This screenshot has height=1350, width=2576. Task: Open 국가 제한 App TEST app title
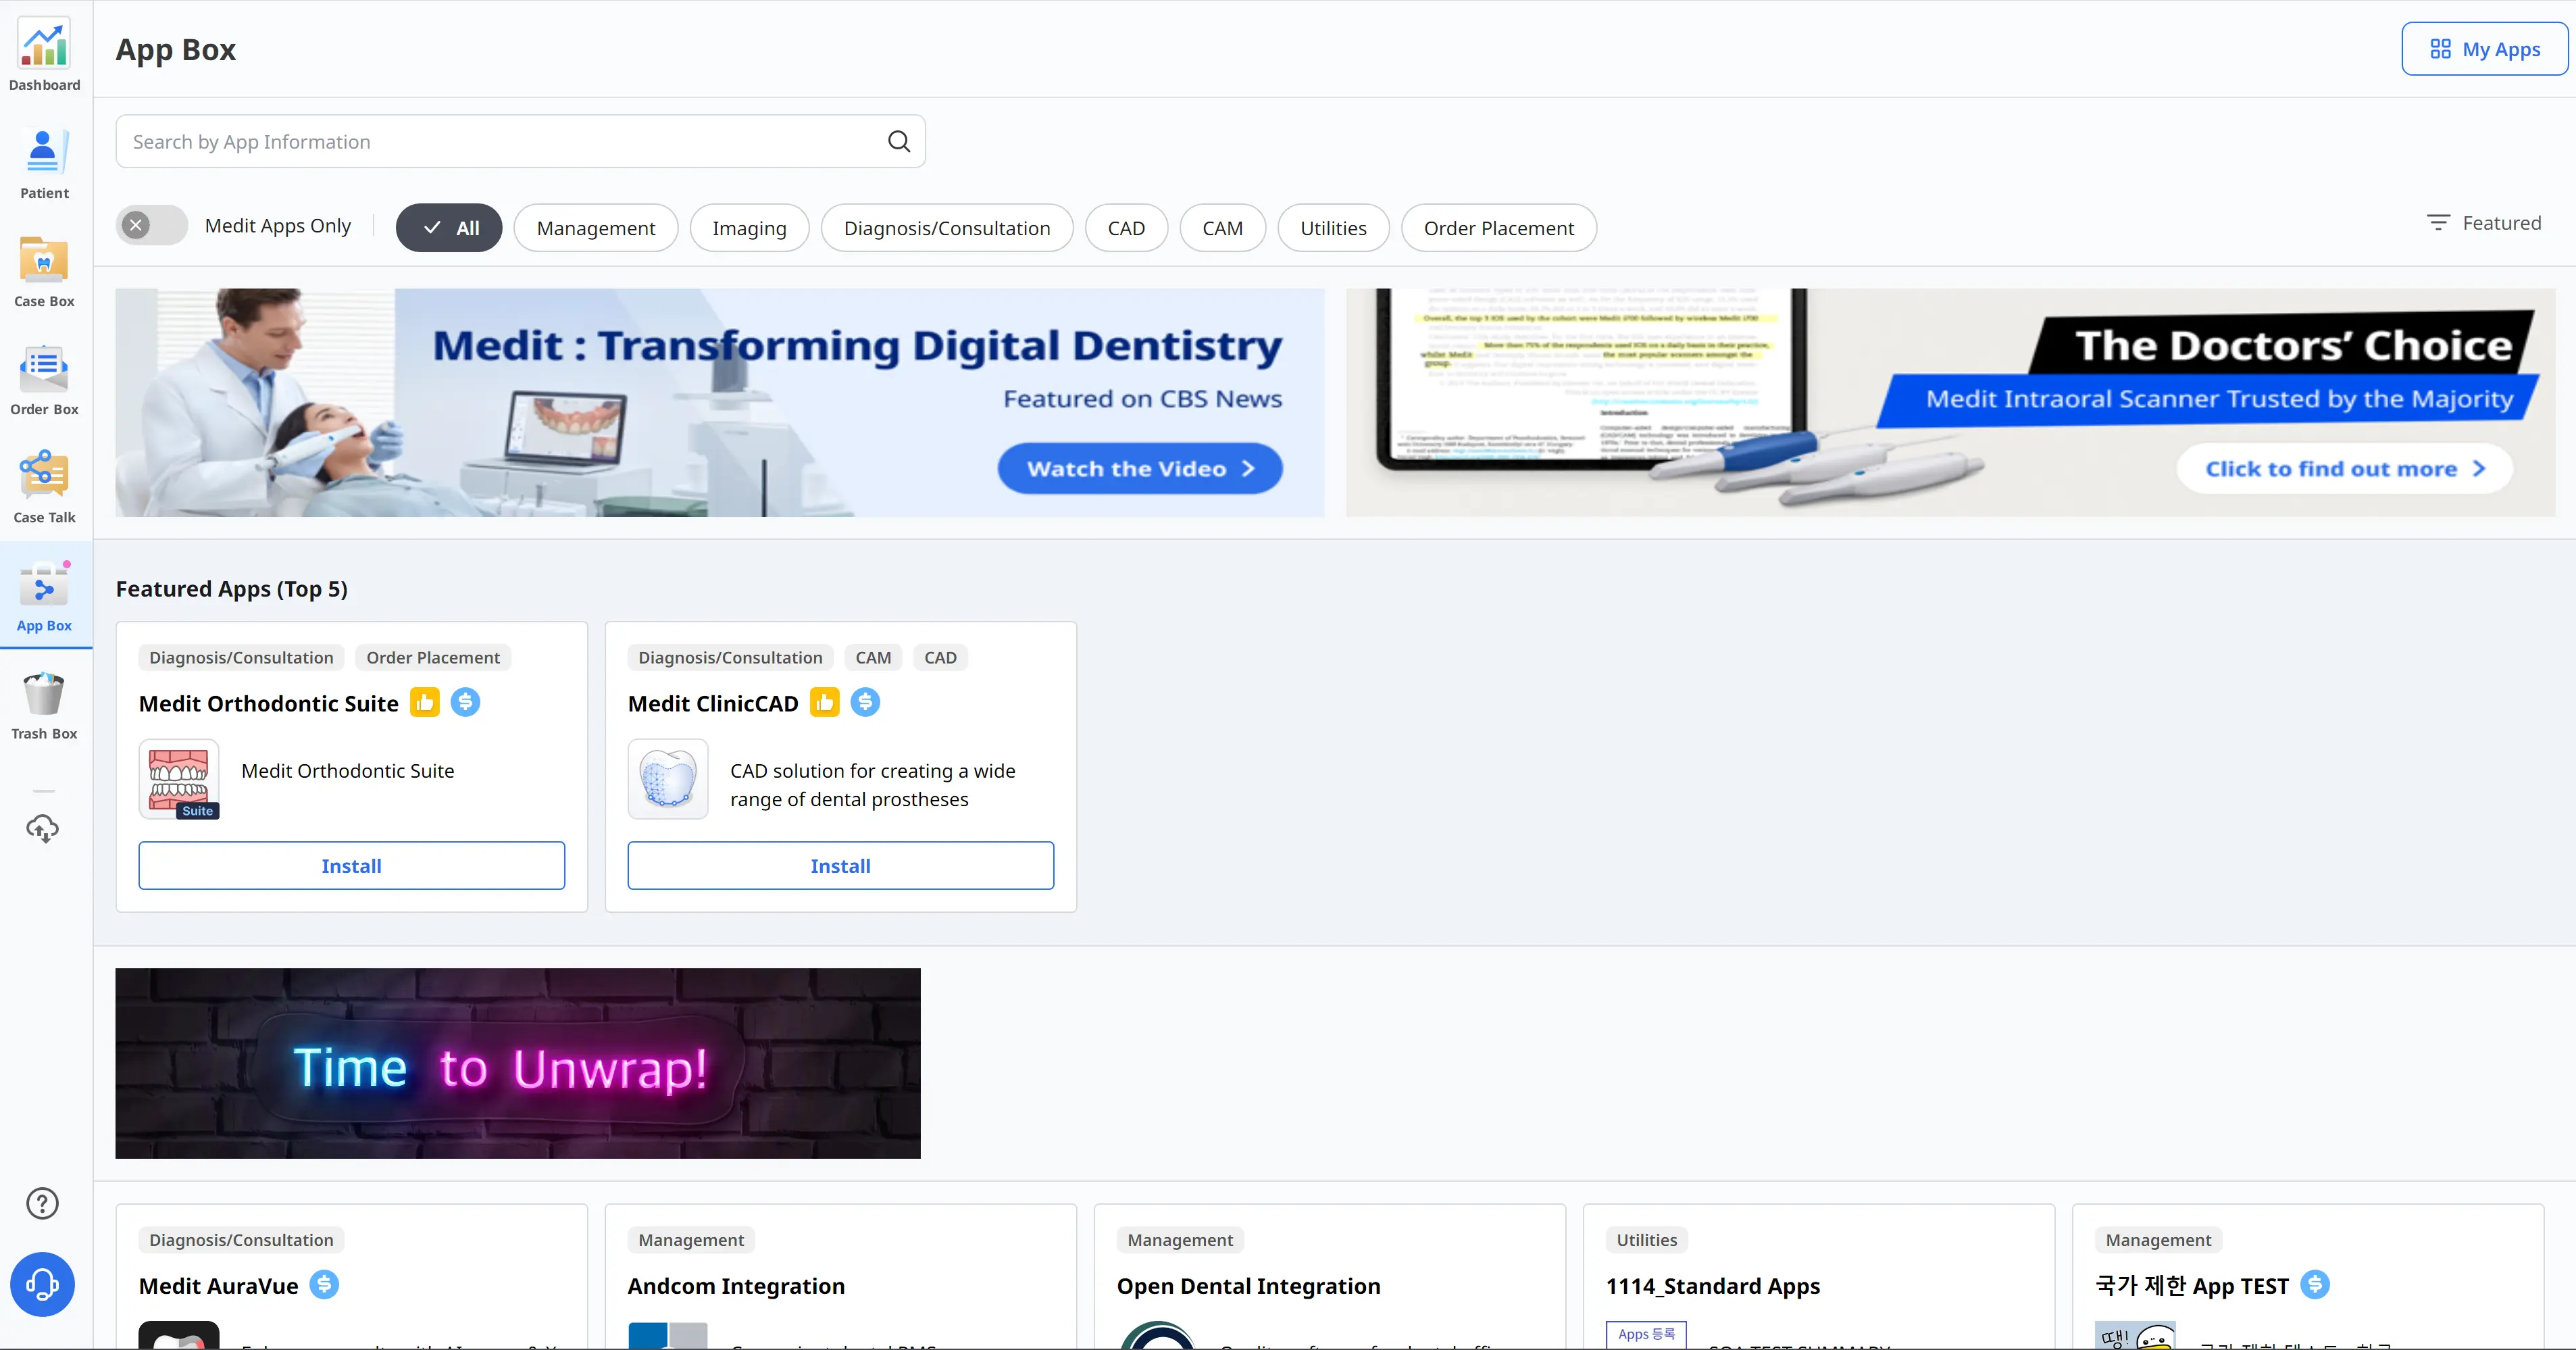tap(2191, 1286)
